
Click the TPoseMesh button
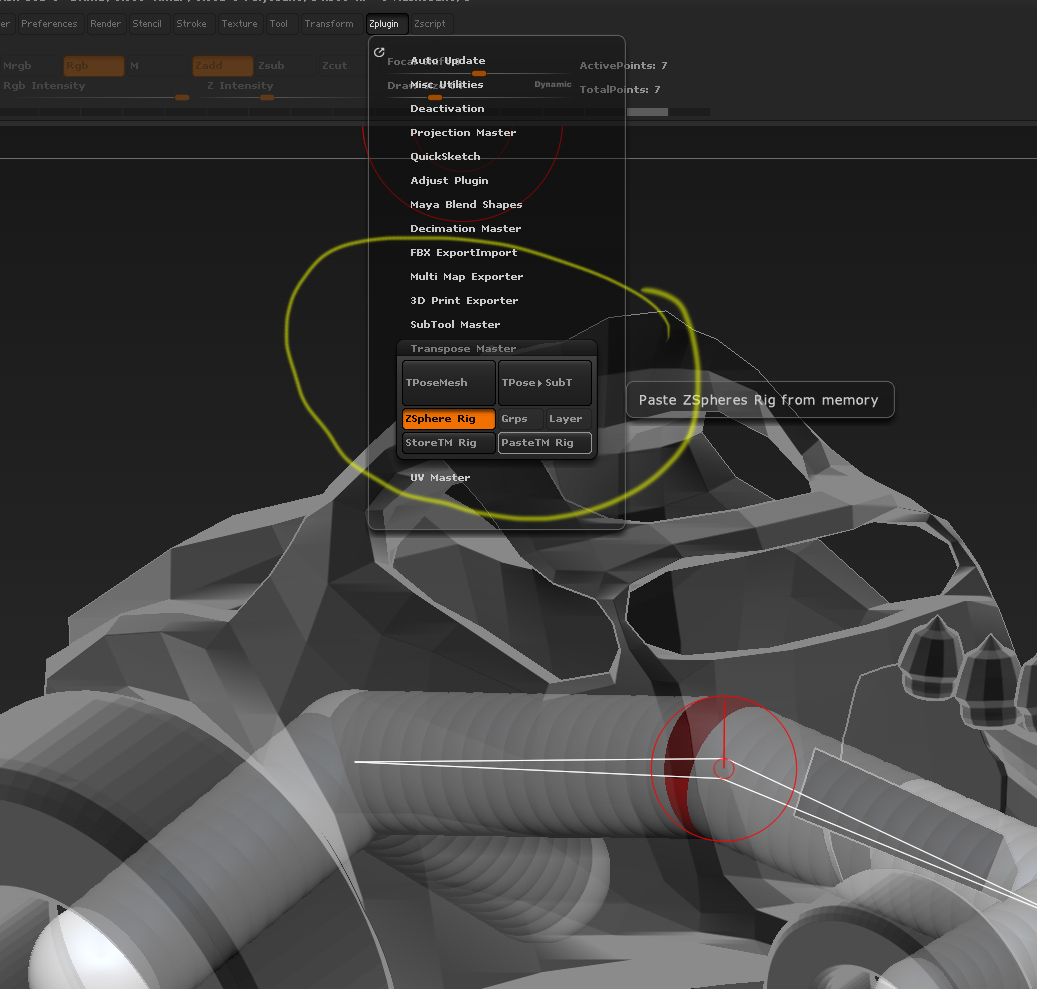tap(448, 382)
